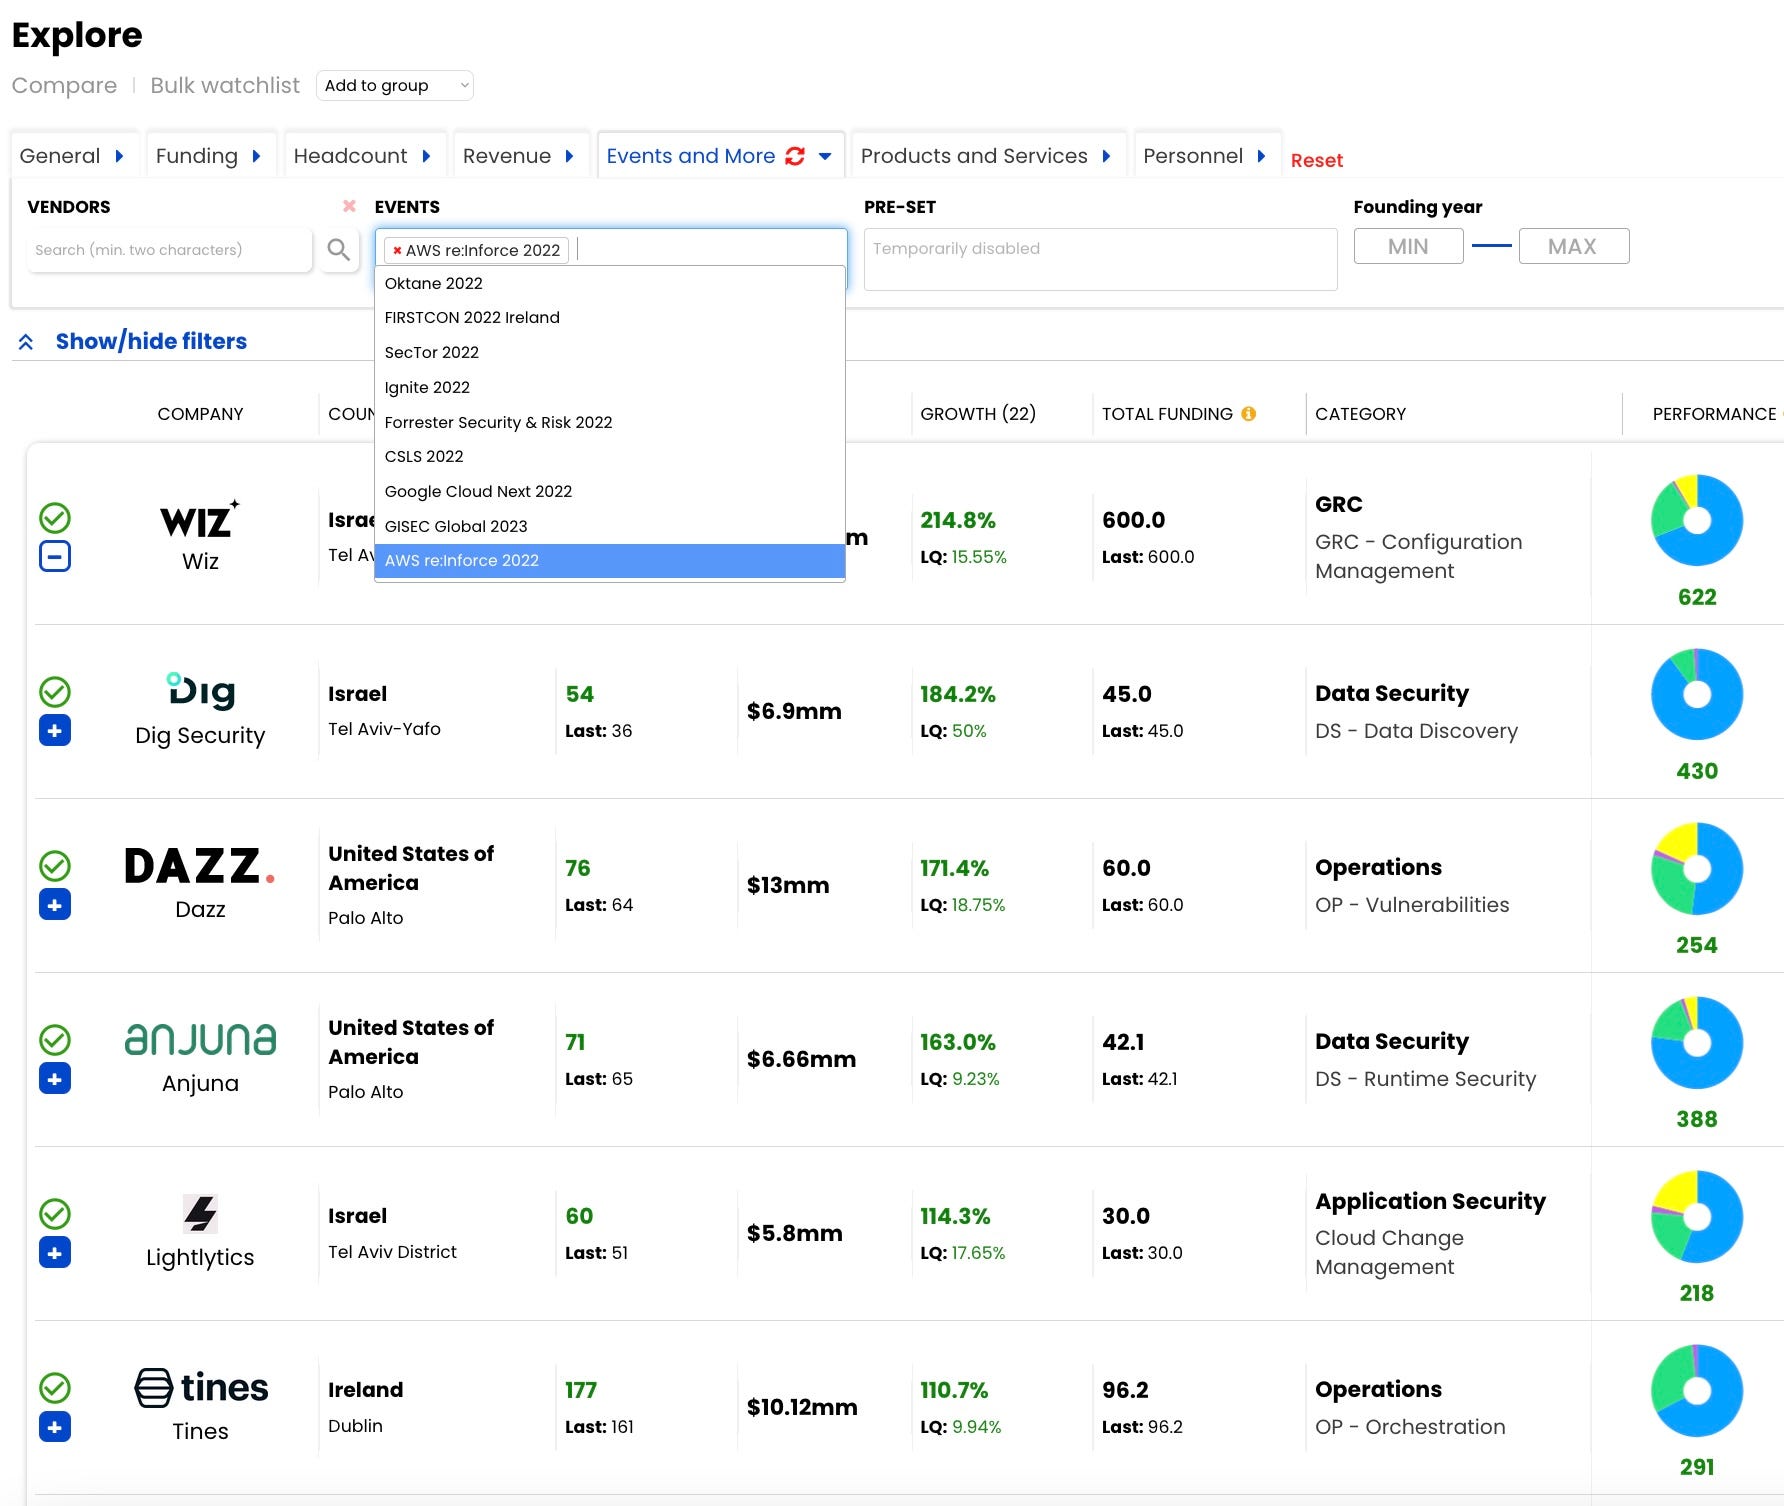
Task: Choose GISEC Global 2023 event
Action: tap(610, 526)
